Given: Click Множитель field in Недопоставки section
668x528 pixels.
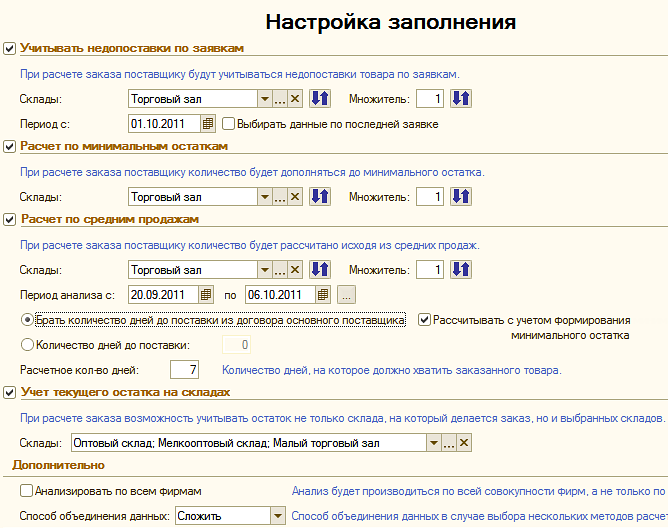Looking at the screenshot, I should click(430, 99).
